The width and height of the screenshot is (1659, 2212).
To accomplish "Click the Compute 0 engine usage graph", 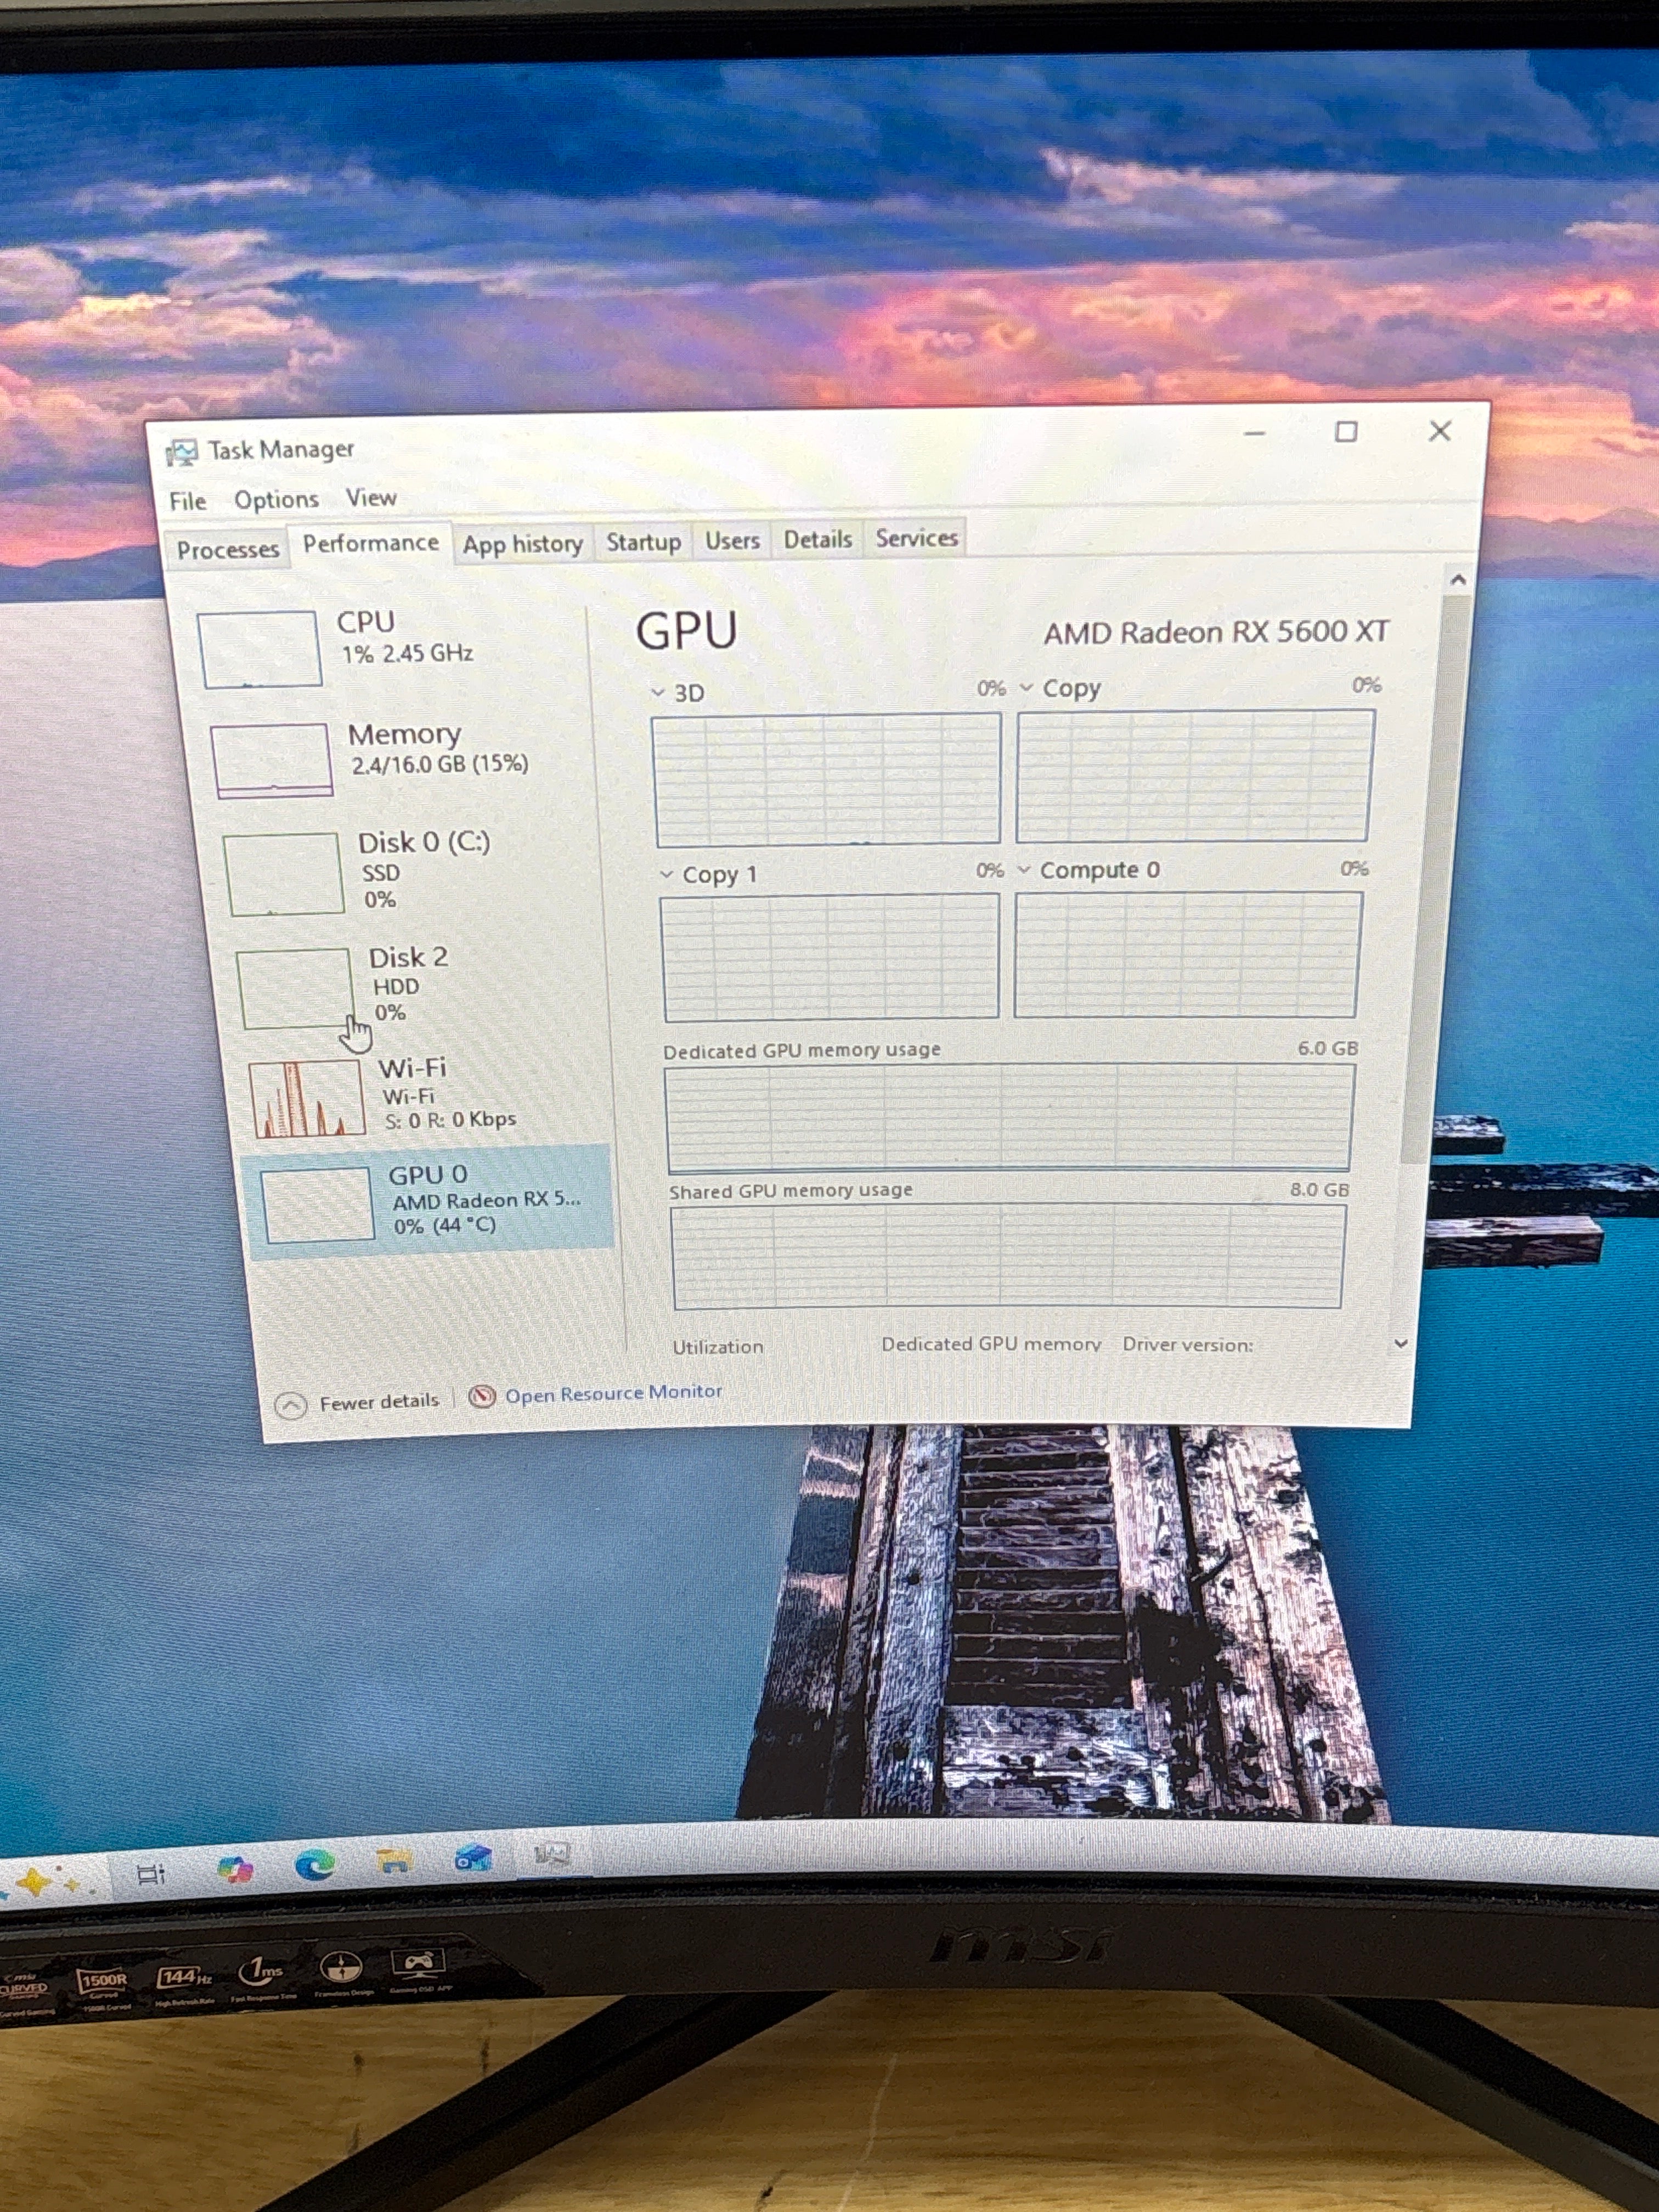I will click(1188, 955).
